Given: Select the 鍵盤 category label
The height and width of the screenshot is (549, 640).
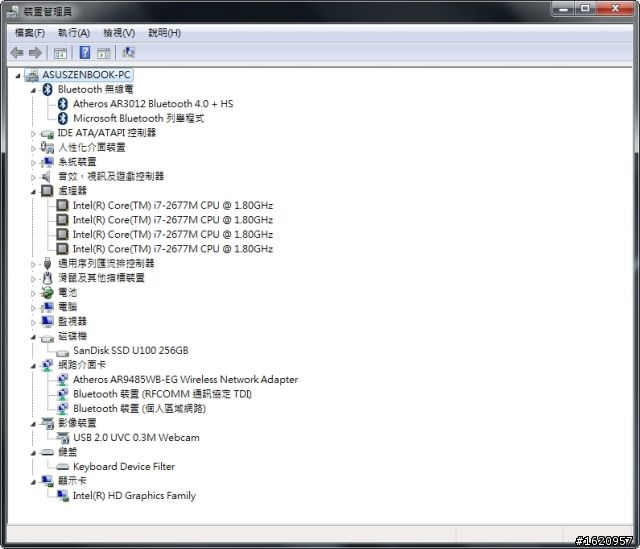Looking at the screenshot, I should tap(67, 452).
